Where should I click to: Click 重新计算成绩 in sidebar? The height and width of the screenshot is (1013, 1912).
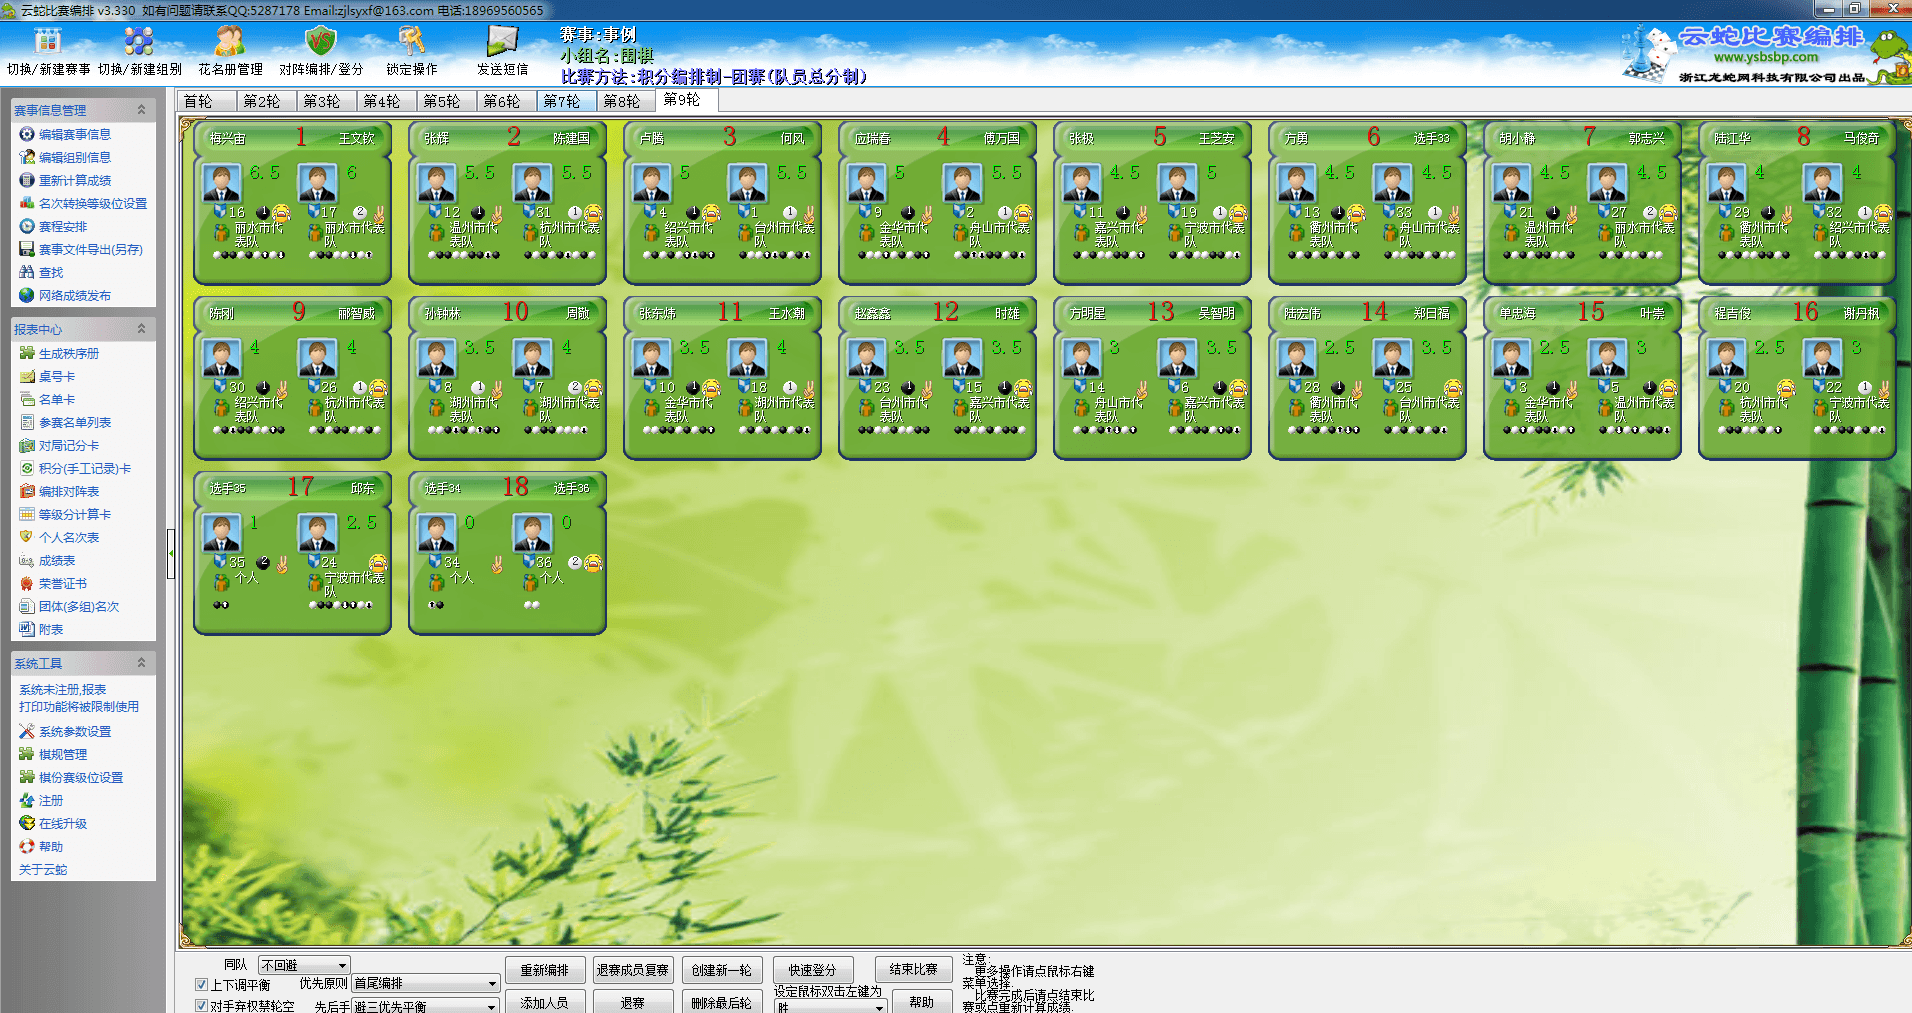point(65,180)
